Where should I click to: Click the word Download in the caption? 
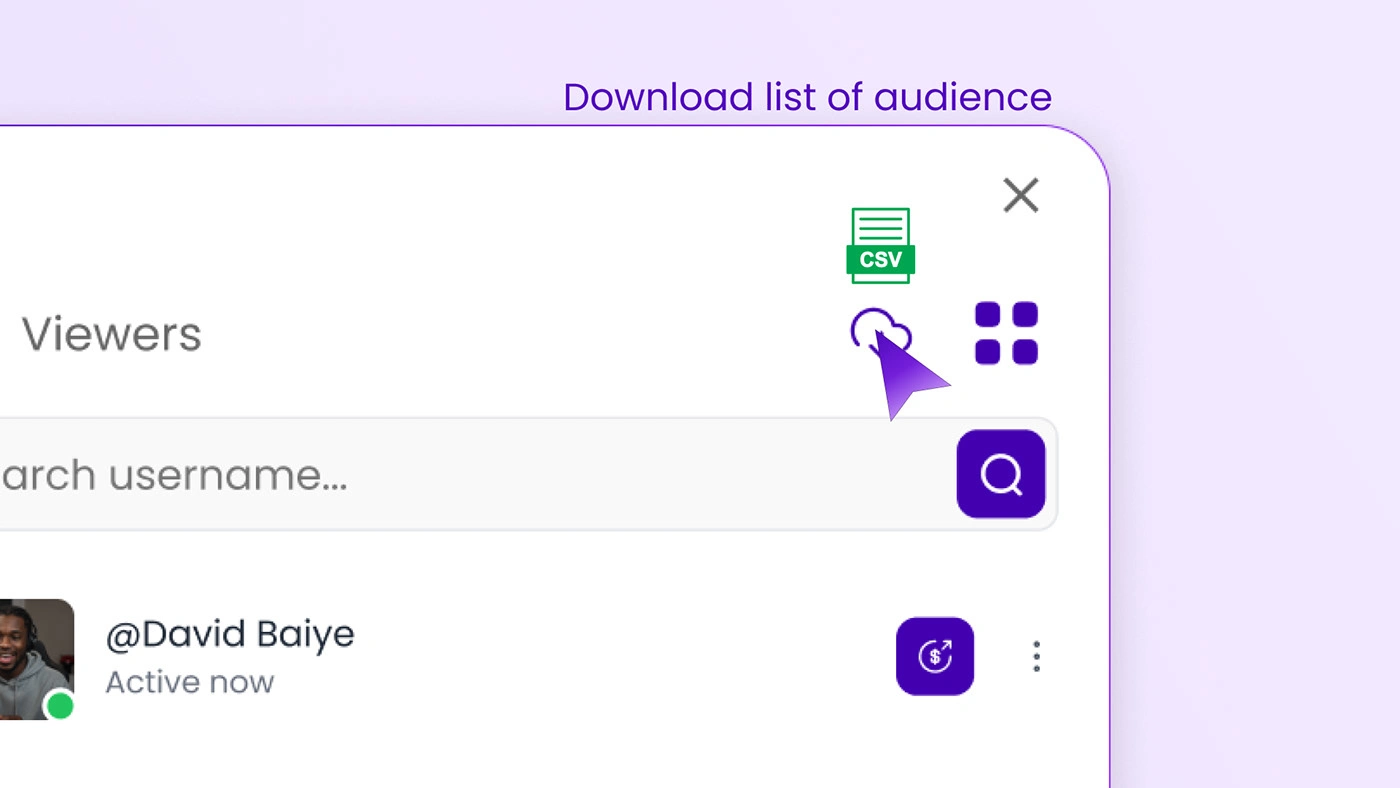[x=658, y=97]
